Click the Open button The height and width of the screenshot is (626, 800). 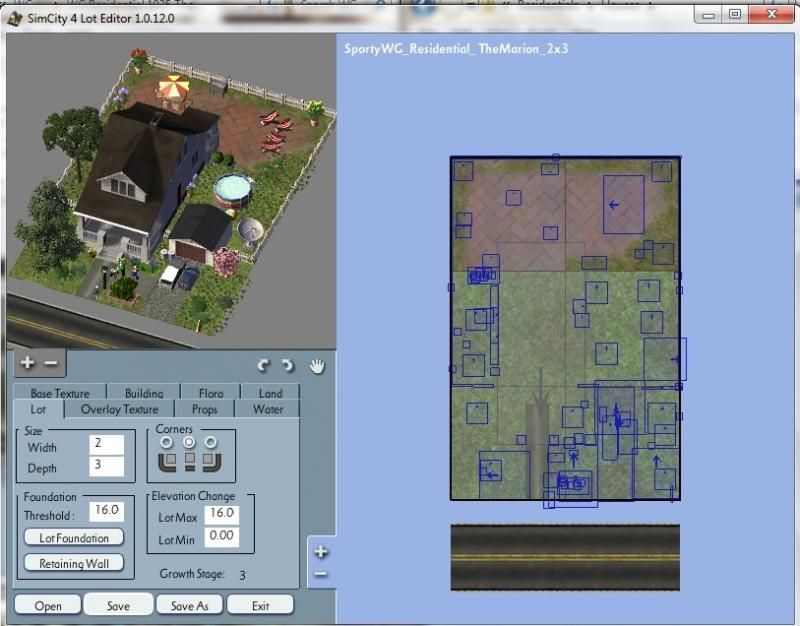[x=48, y=605]
